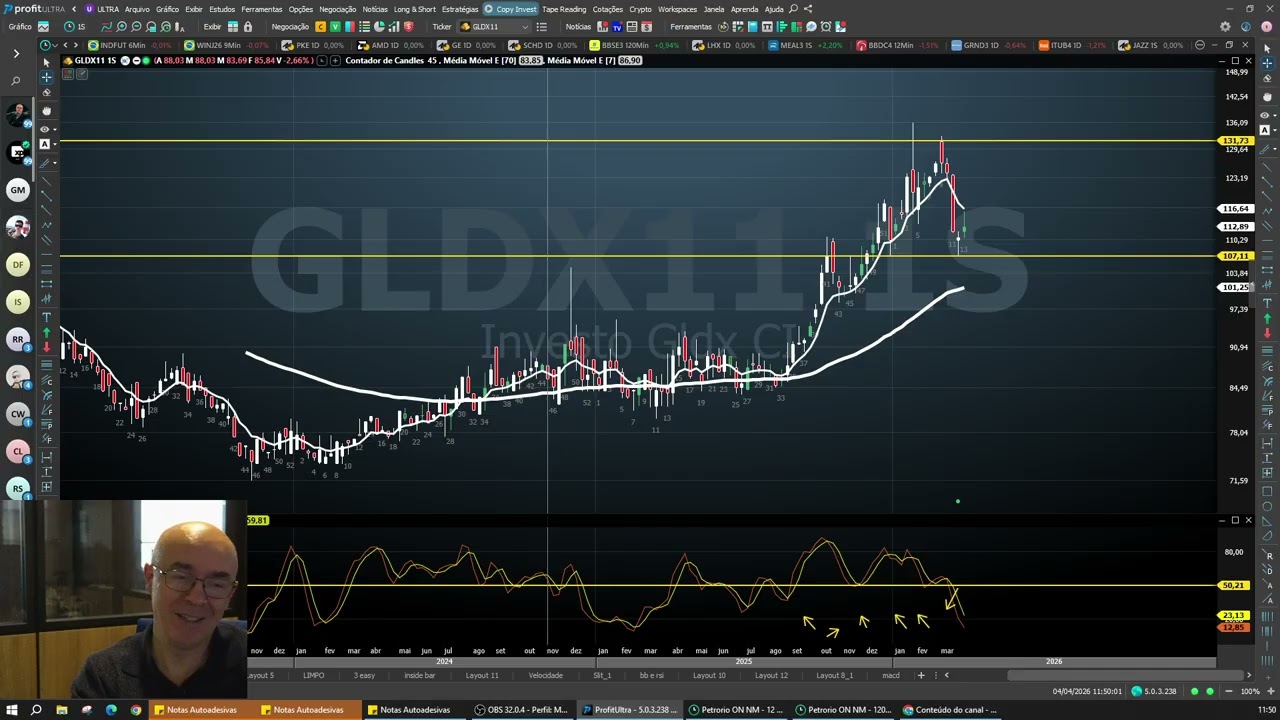Click the line chart indicator icon in toolbar
This screenshot has height=720, width=1280.
pyautogui.click(x=107, y=26)
